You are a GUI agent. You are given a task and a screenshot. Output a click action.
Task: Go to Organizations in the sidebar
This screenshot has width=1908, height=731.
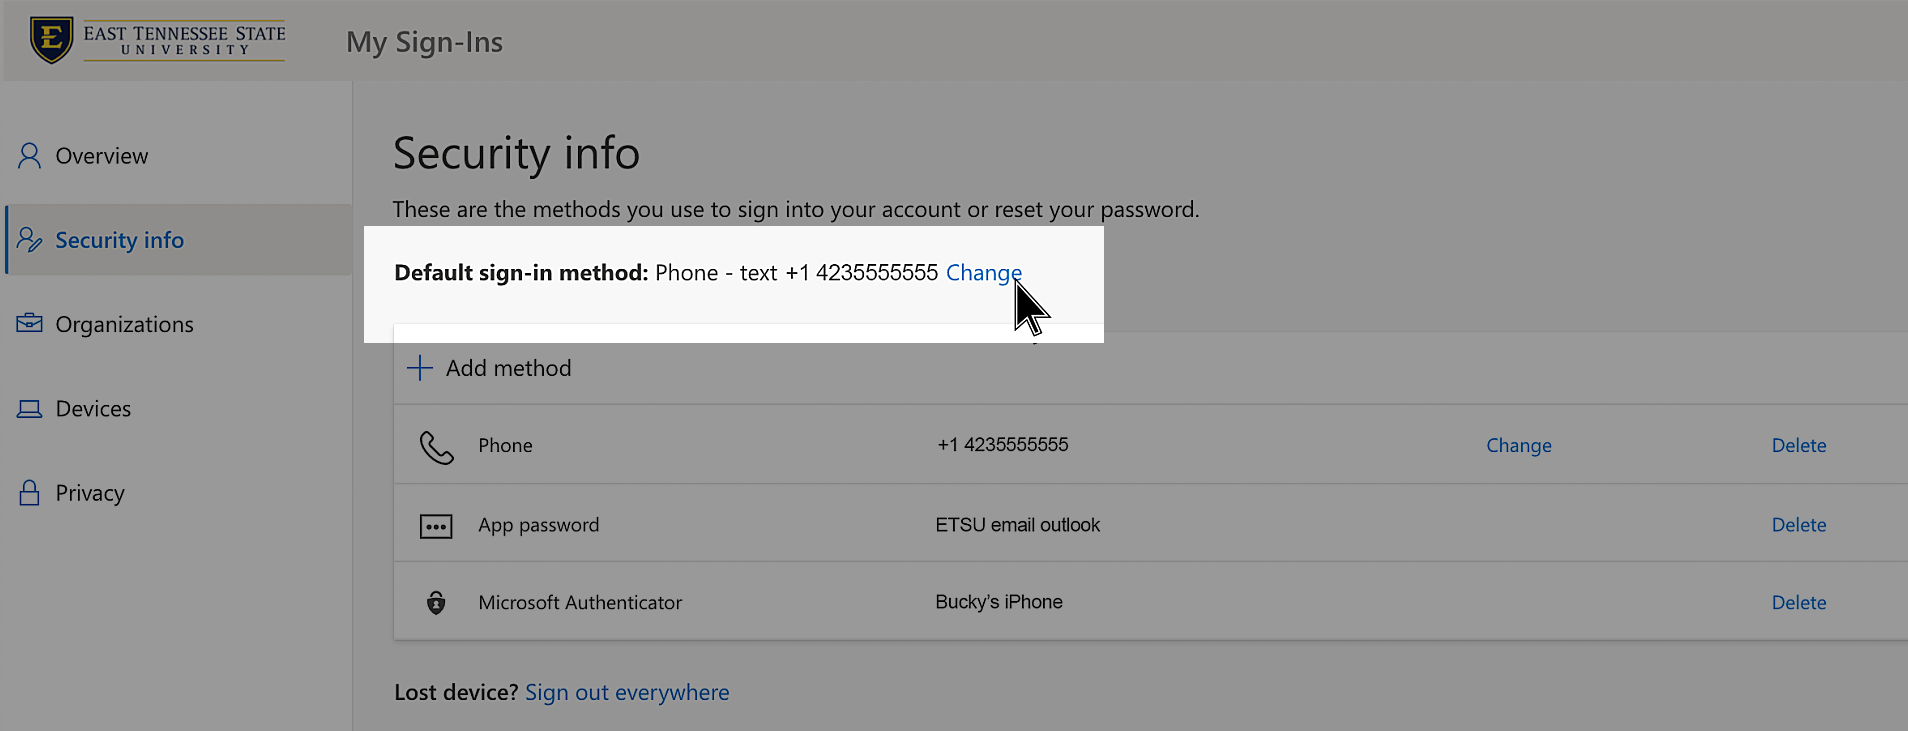(x=124, y=324)
